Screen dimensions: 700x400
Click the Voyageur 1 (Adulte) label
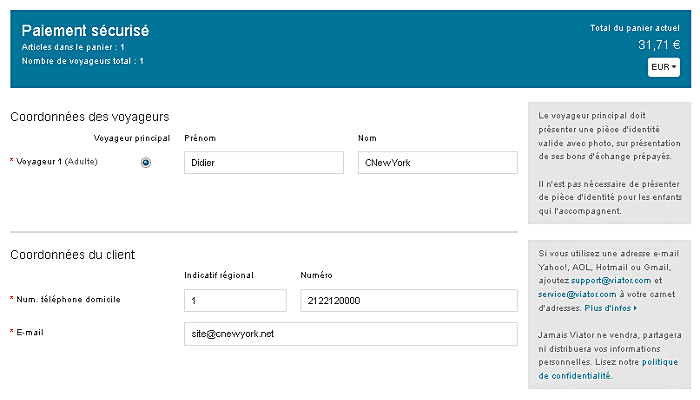coord(57,161)
